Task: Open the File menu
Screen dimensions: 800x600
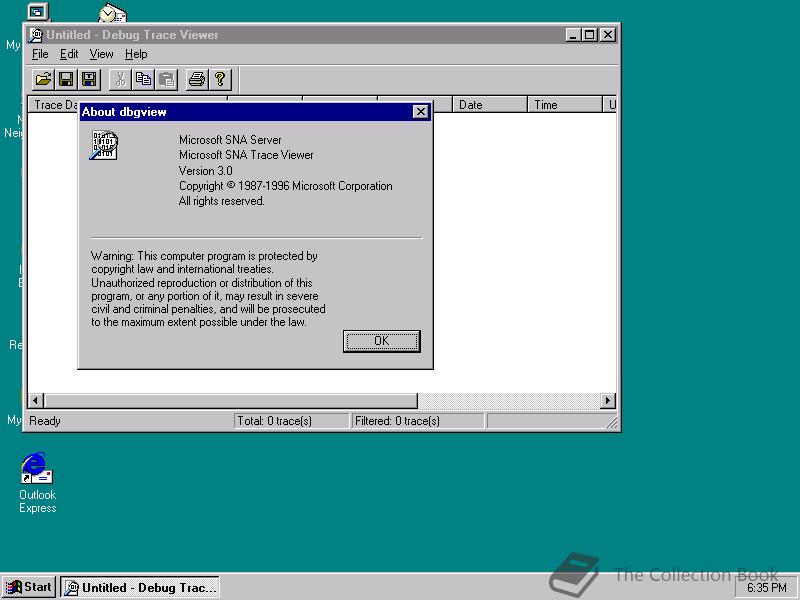Action: point(40,54)
